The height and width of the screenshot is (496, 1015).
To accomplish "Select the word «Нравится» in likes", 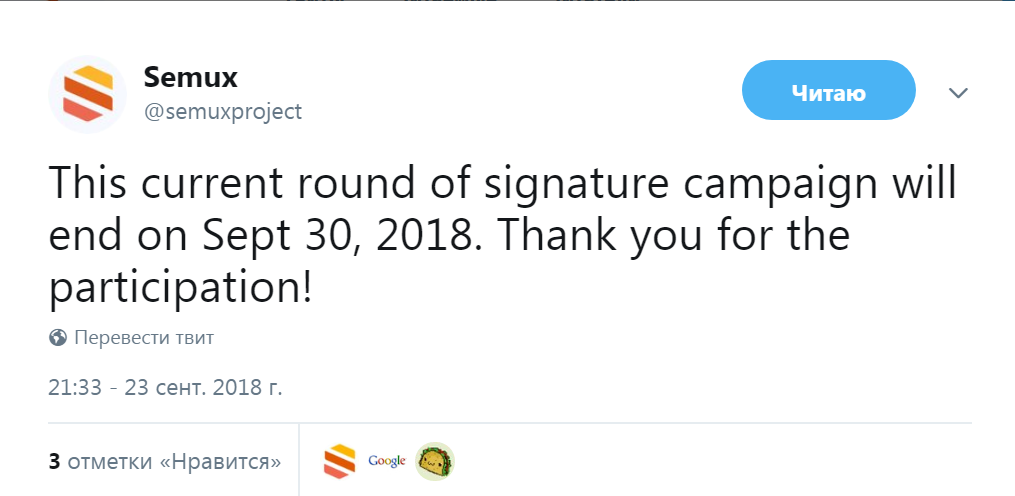I will click(220, 462).
